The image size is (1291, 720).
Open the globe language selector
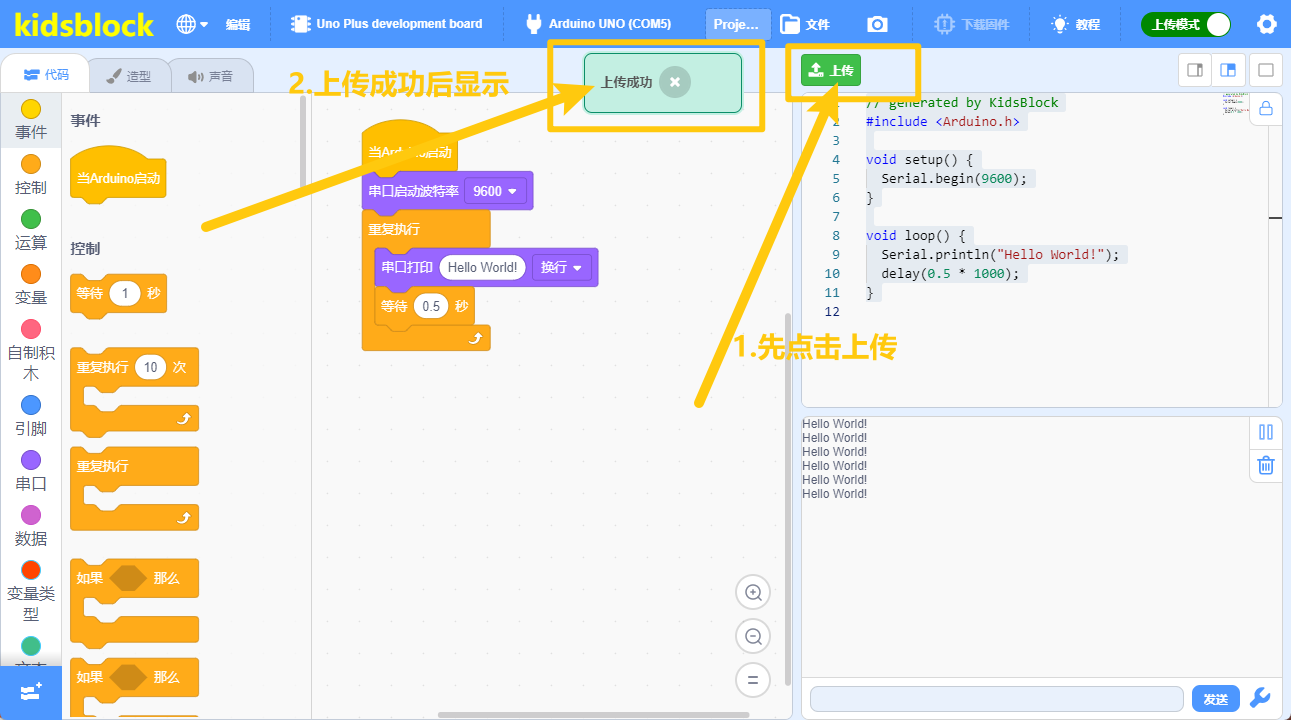click(x=191, y=24)
